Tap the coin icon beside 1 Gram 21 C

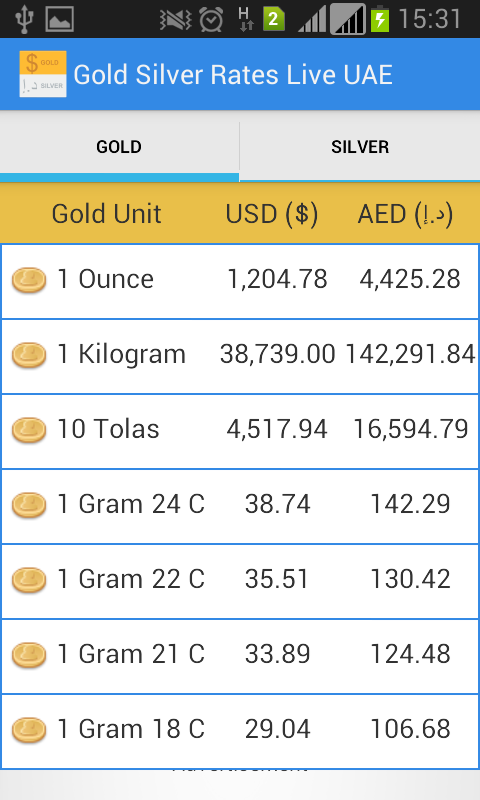pos(29,655)
